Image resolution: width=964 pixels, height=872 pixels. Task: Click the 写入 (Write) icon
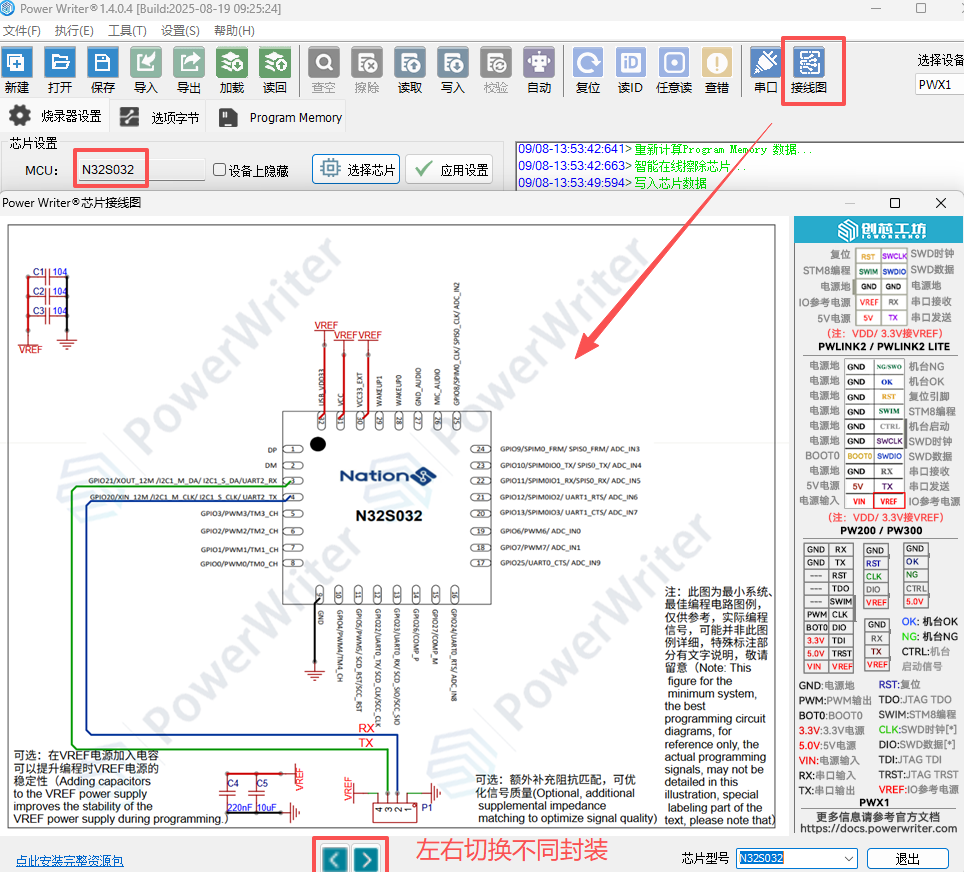point(453,69)
